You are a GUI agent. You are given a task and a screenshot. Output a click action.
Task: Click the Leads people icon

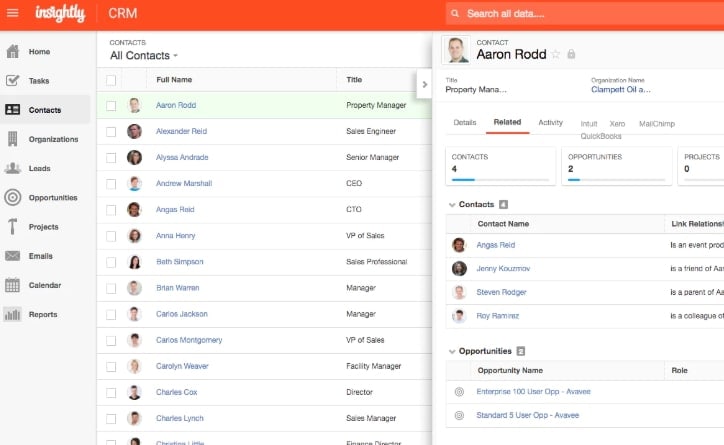point(12,168)
